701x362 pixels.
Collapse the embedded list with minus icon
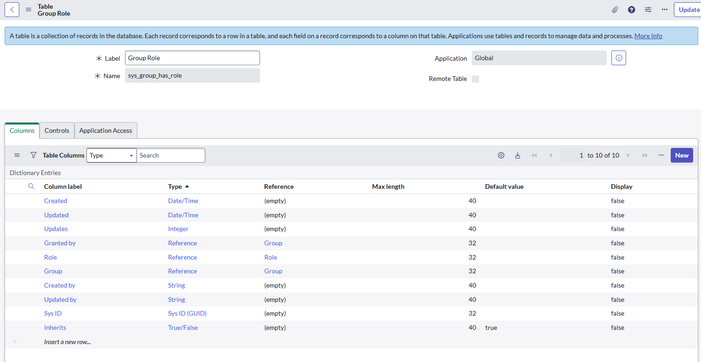(x=661, y=155)
